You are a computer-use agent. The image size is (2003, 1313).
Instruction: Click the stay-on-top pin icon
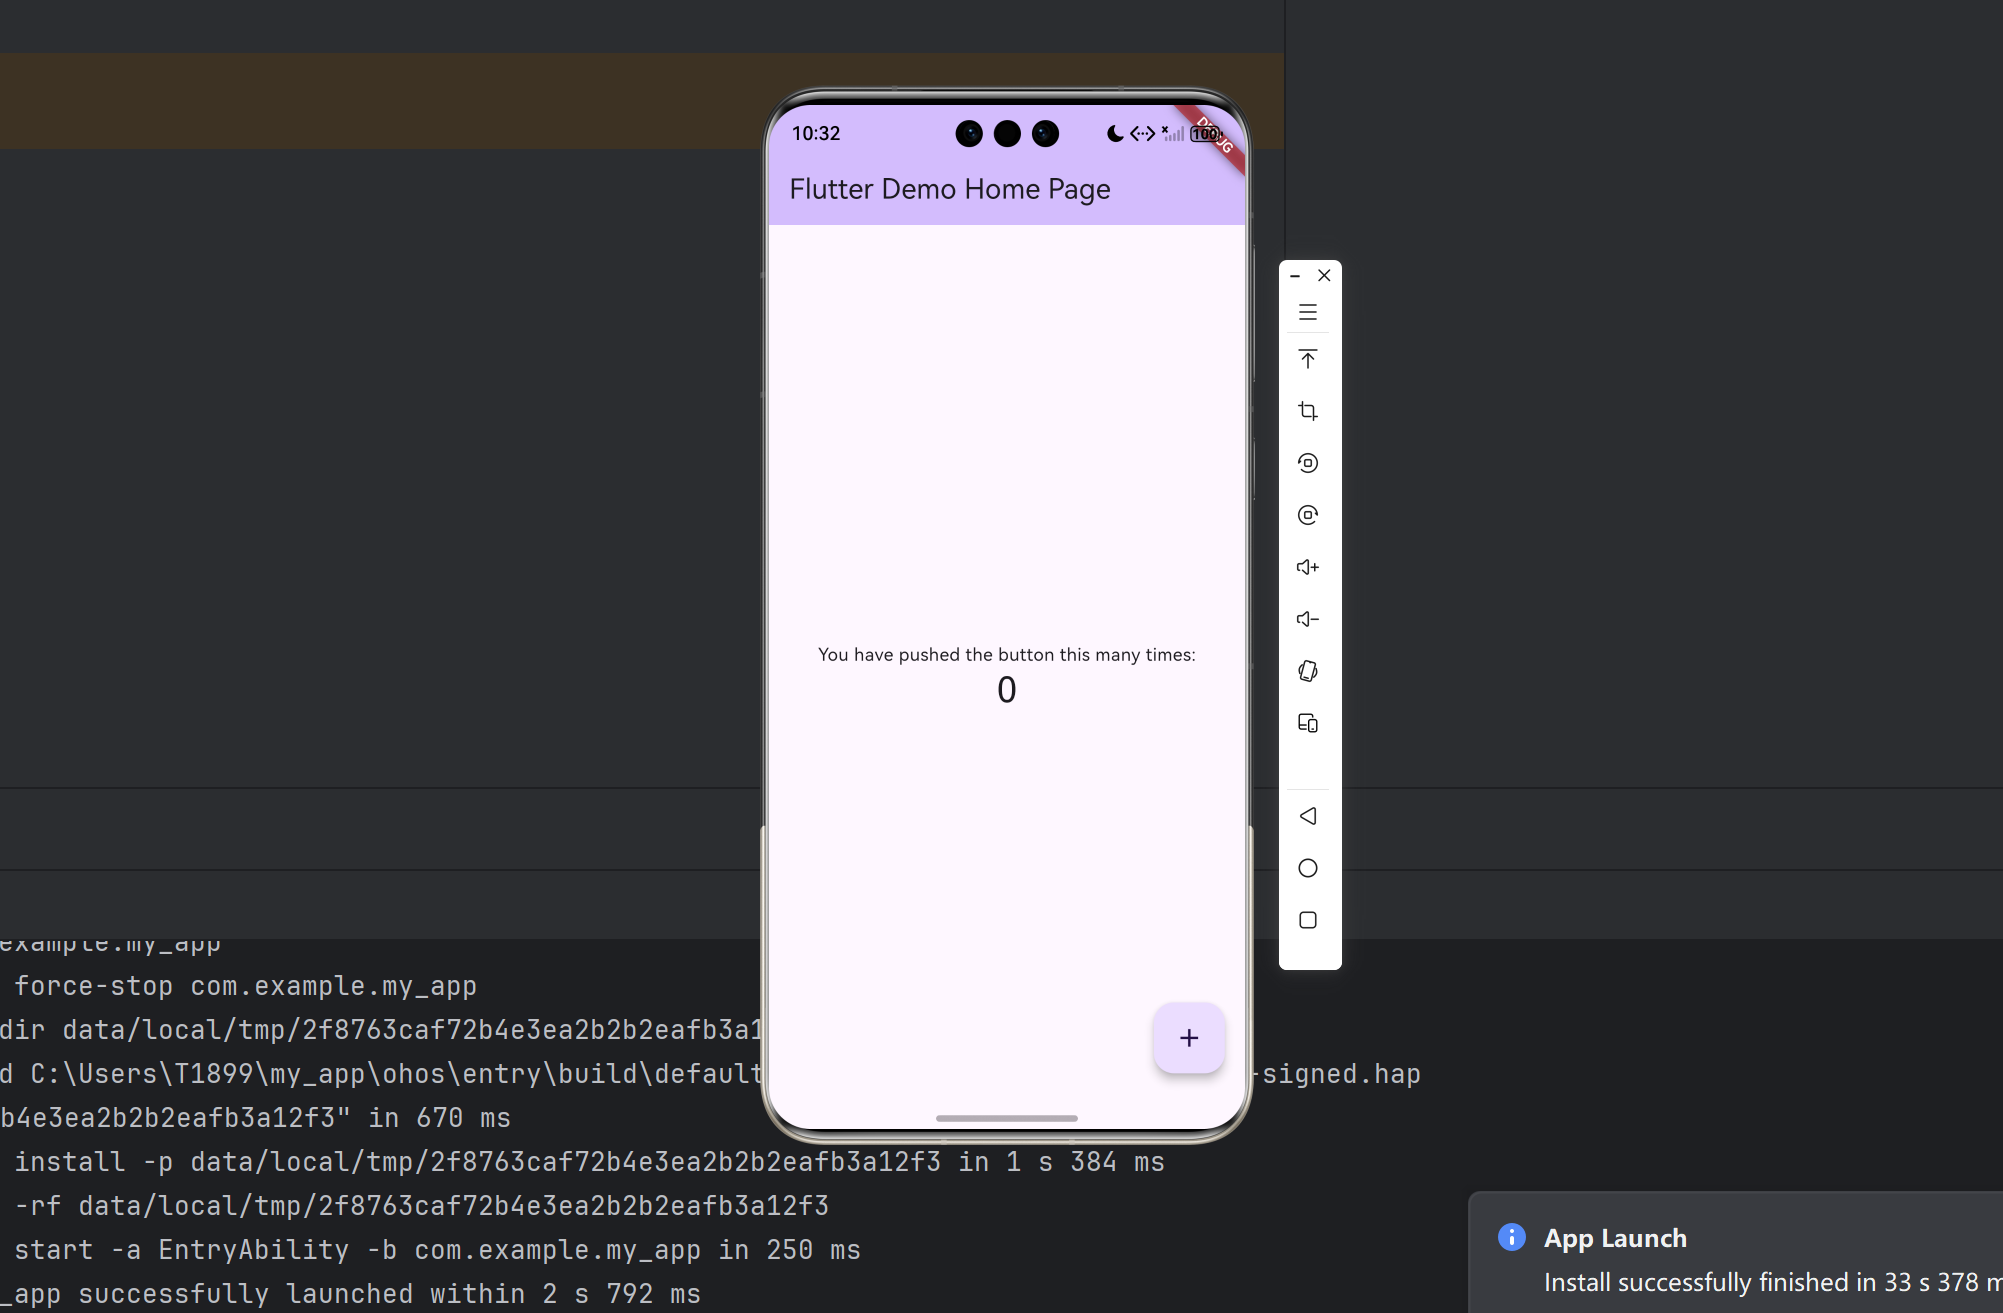[x=1307, y=359]
